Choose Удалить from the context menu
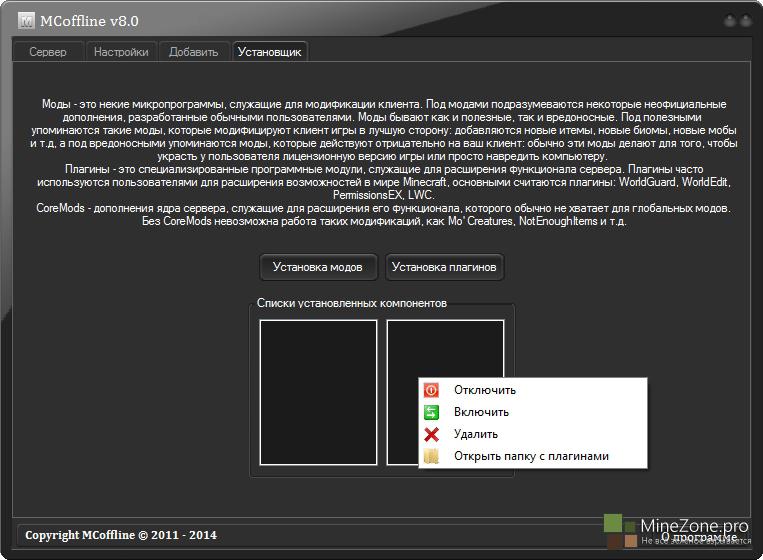The image size is (763, 560). point(475,434)
